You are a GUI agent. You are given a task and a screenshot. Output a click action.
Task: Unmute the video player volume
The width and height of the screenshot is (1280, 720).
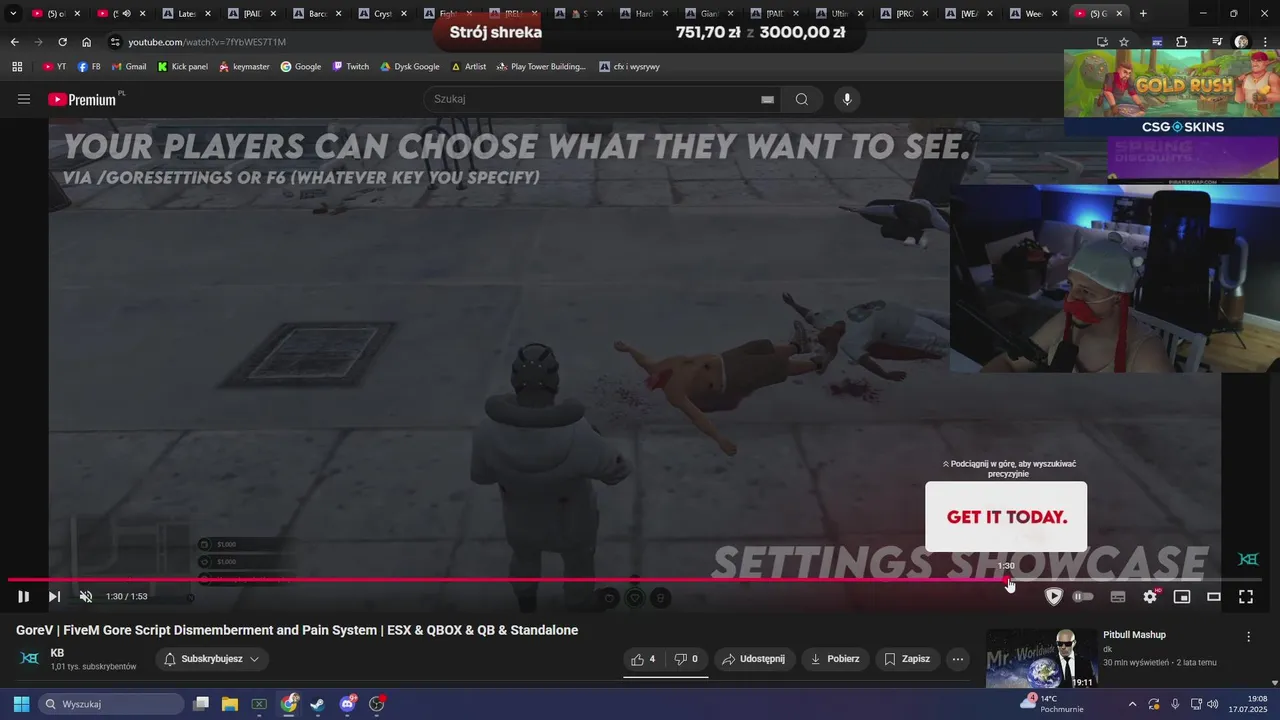coord(86,597)
